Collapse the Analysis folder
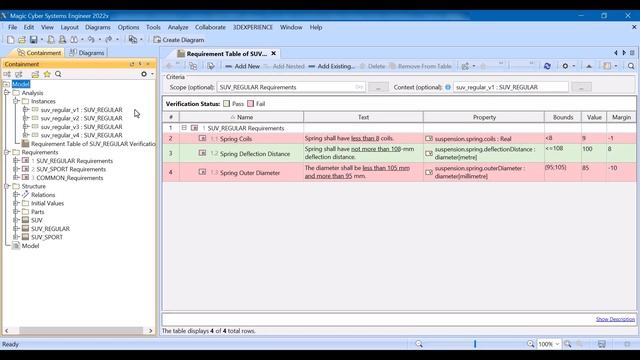The height and width of the screenshot is (360, 640). pyautogui.click(x=7, y=93)
